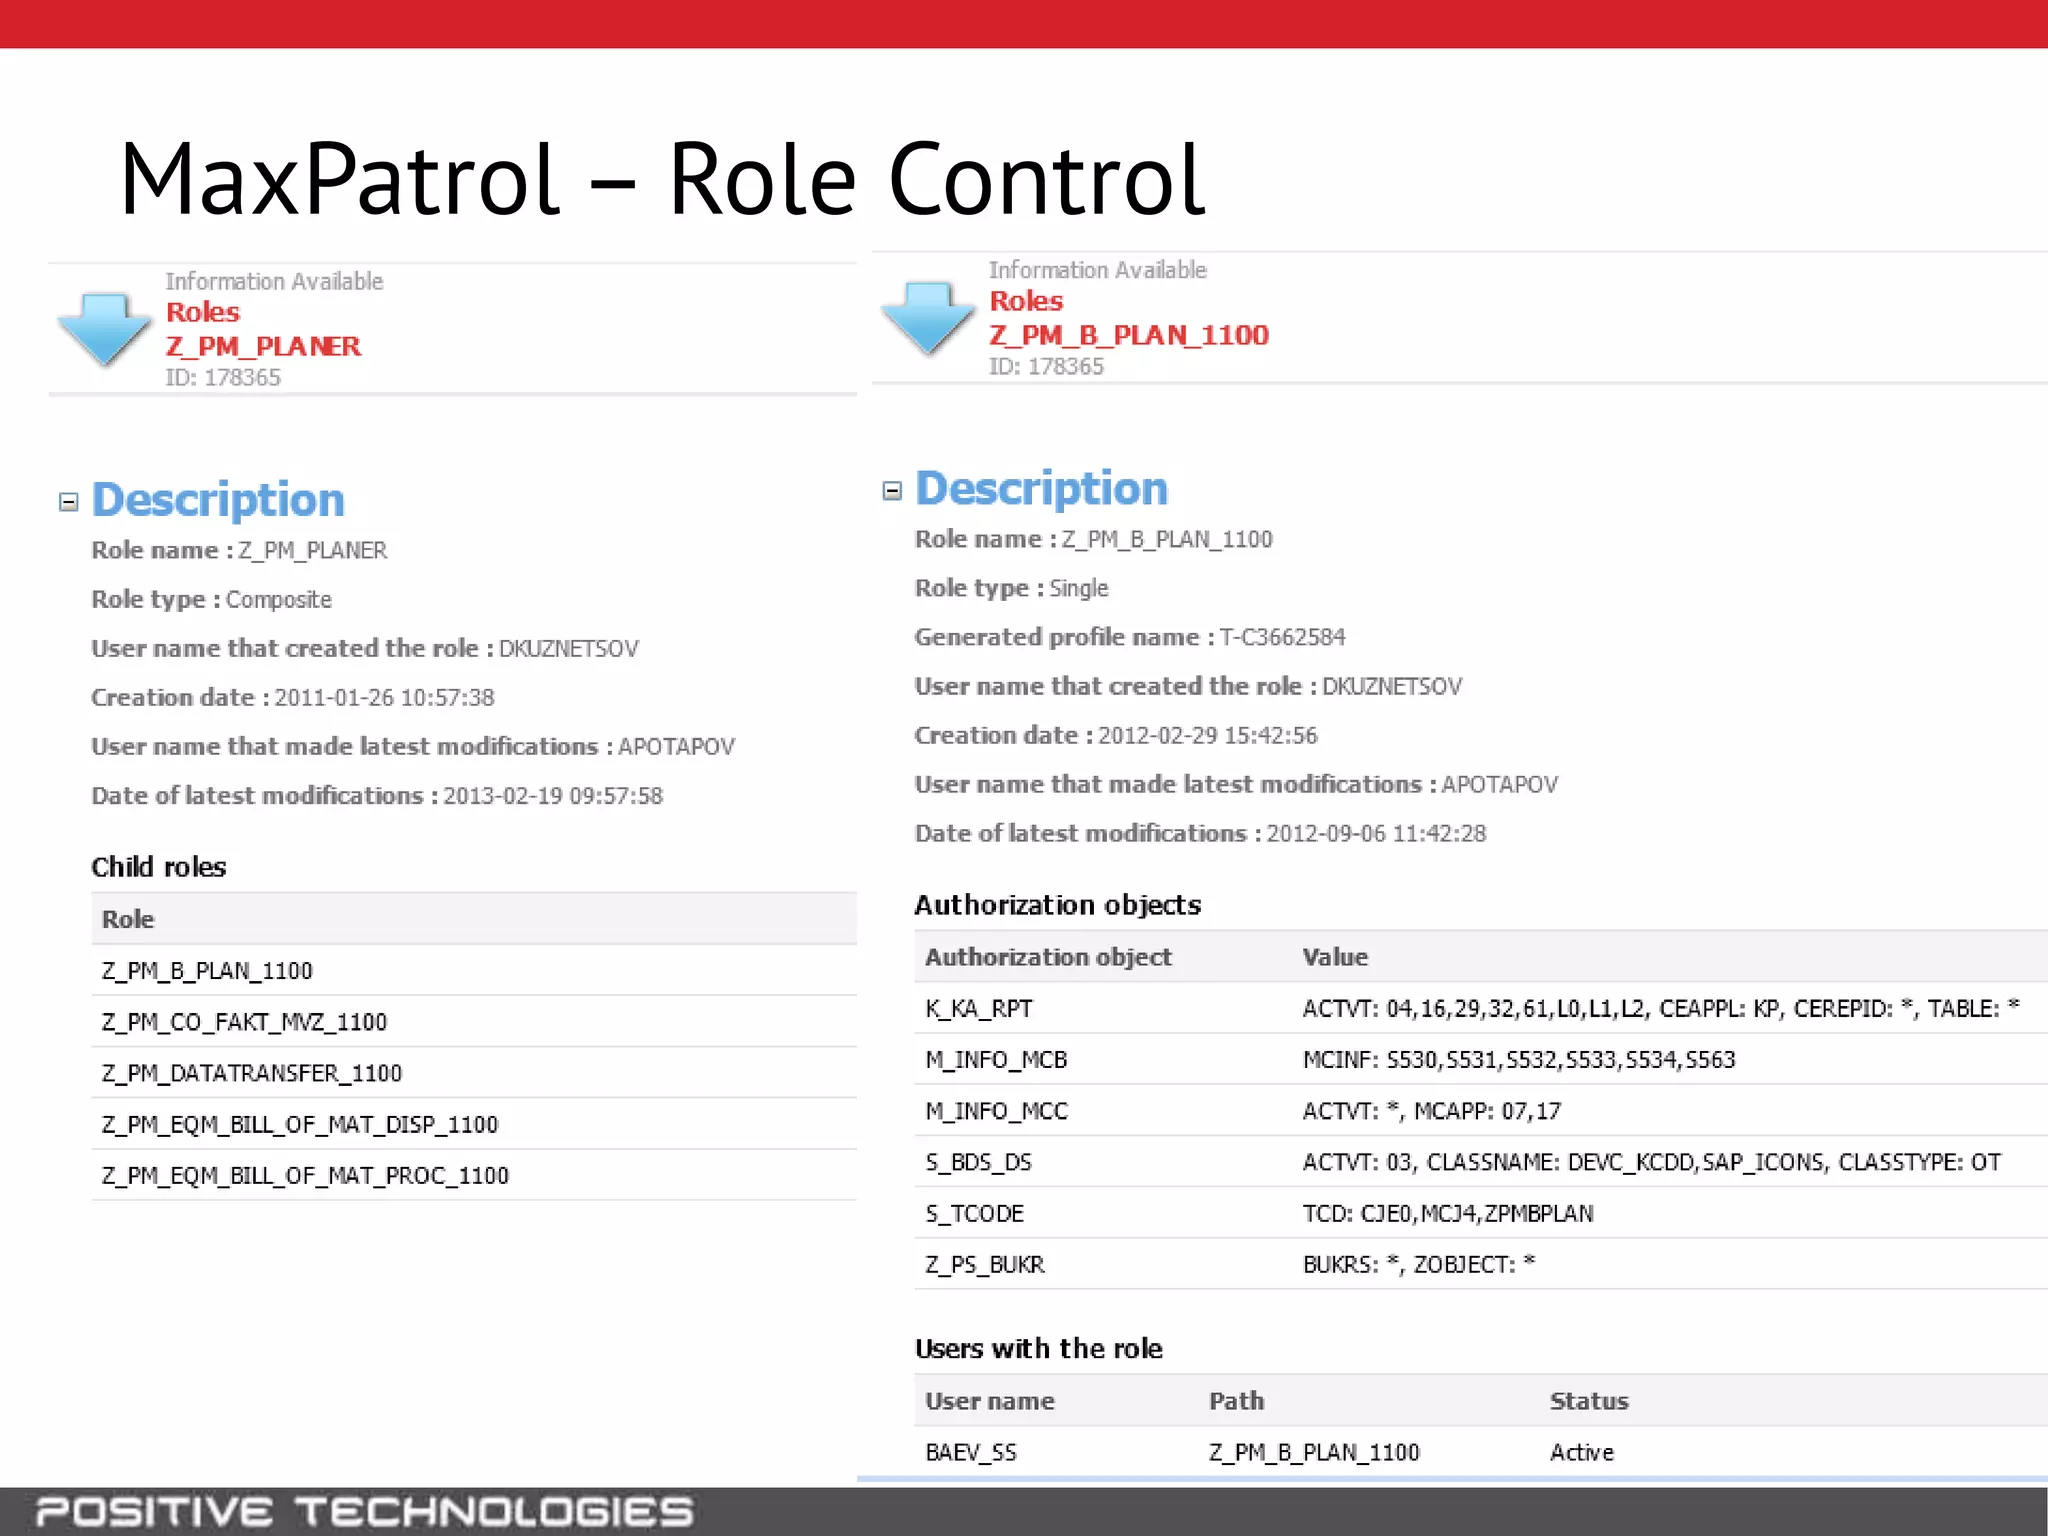The height and width of the screenshot is (1536, 2048).
Task: Select child role row Z_PM_EQM_BILL_OF_MAT_PROC_1100
Action: tap(474, 1175)
